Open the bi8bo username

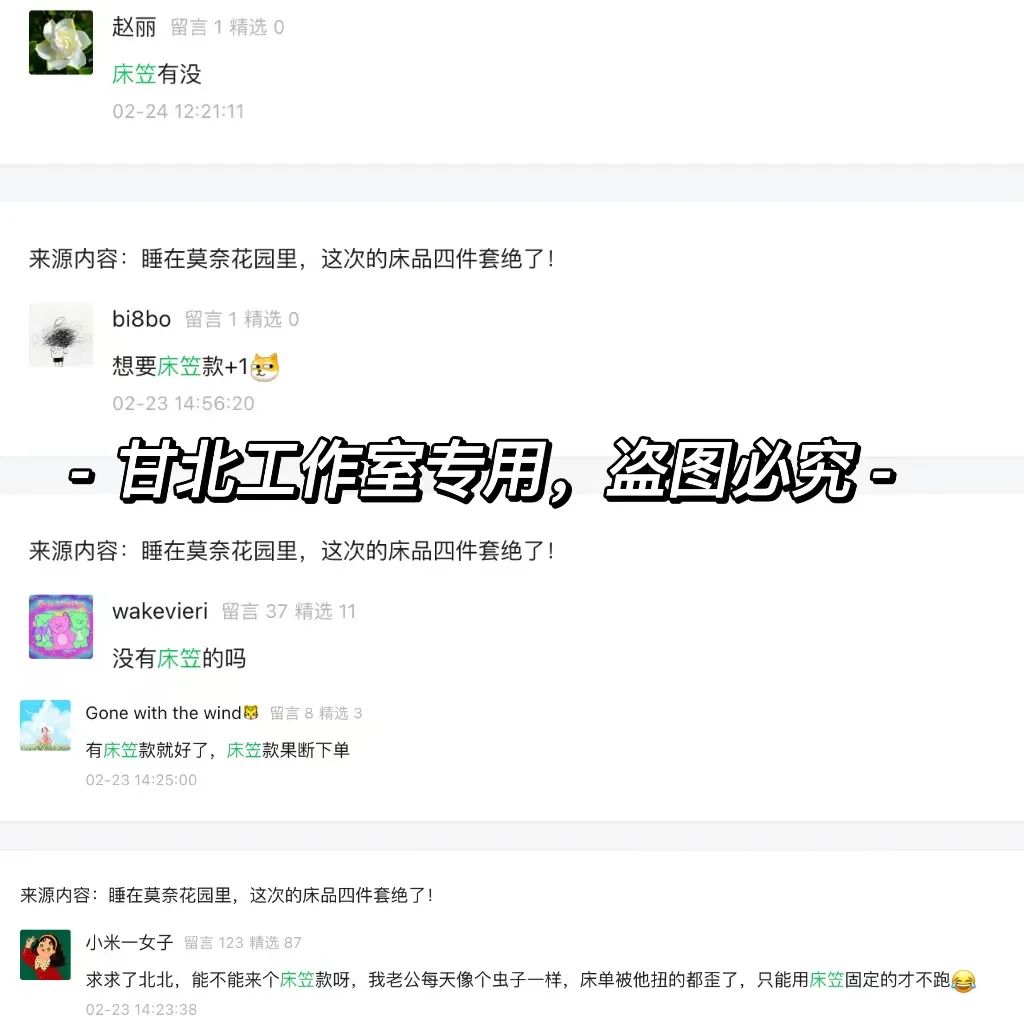[x=141, y=319]
